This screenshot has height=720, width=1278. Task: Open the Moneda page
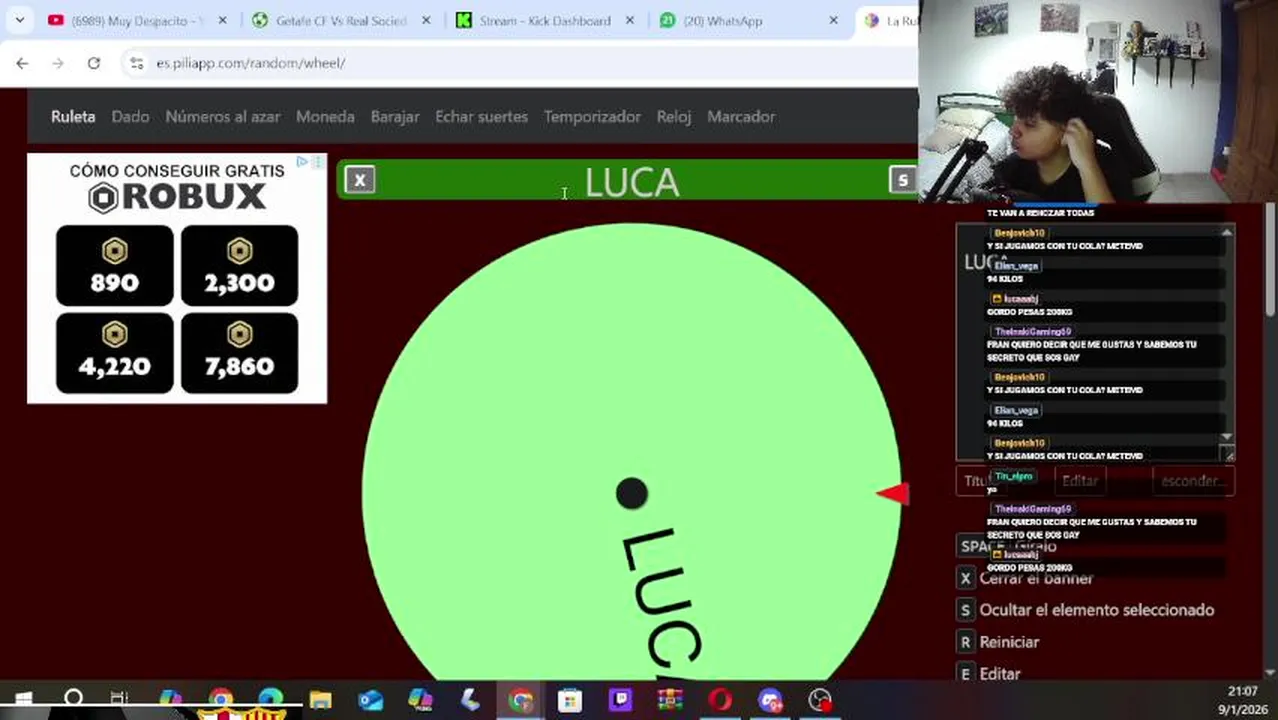325,117
